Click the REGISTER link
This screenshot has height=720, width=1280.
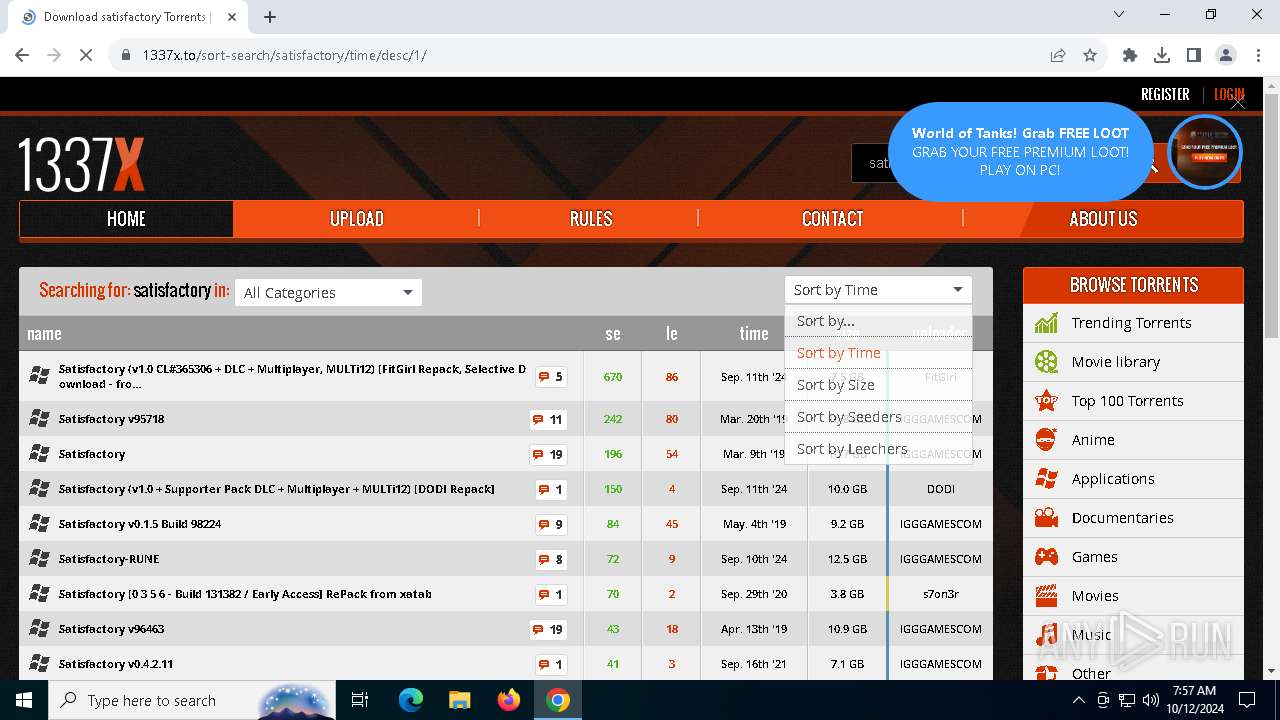[1165, 94]
